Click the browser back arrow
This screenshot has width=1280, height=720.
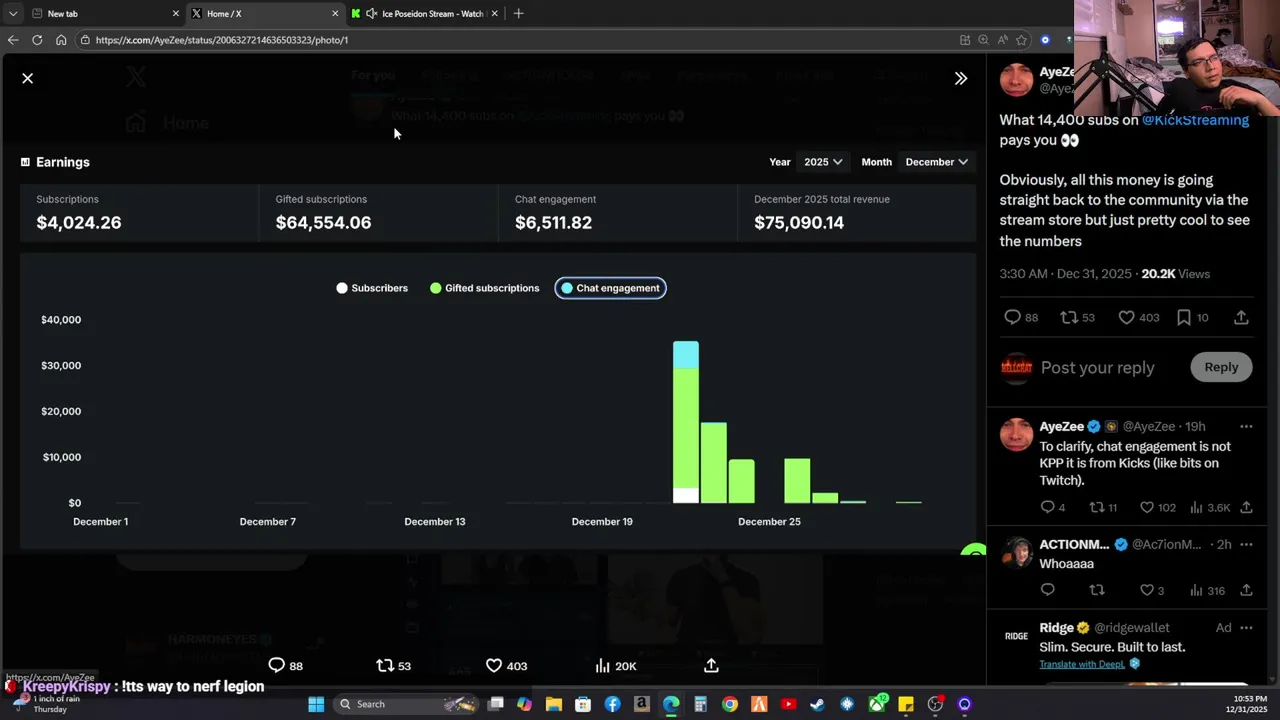12,40
